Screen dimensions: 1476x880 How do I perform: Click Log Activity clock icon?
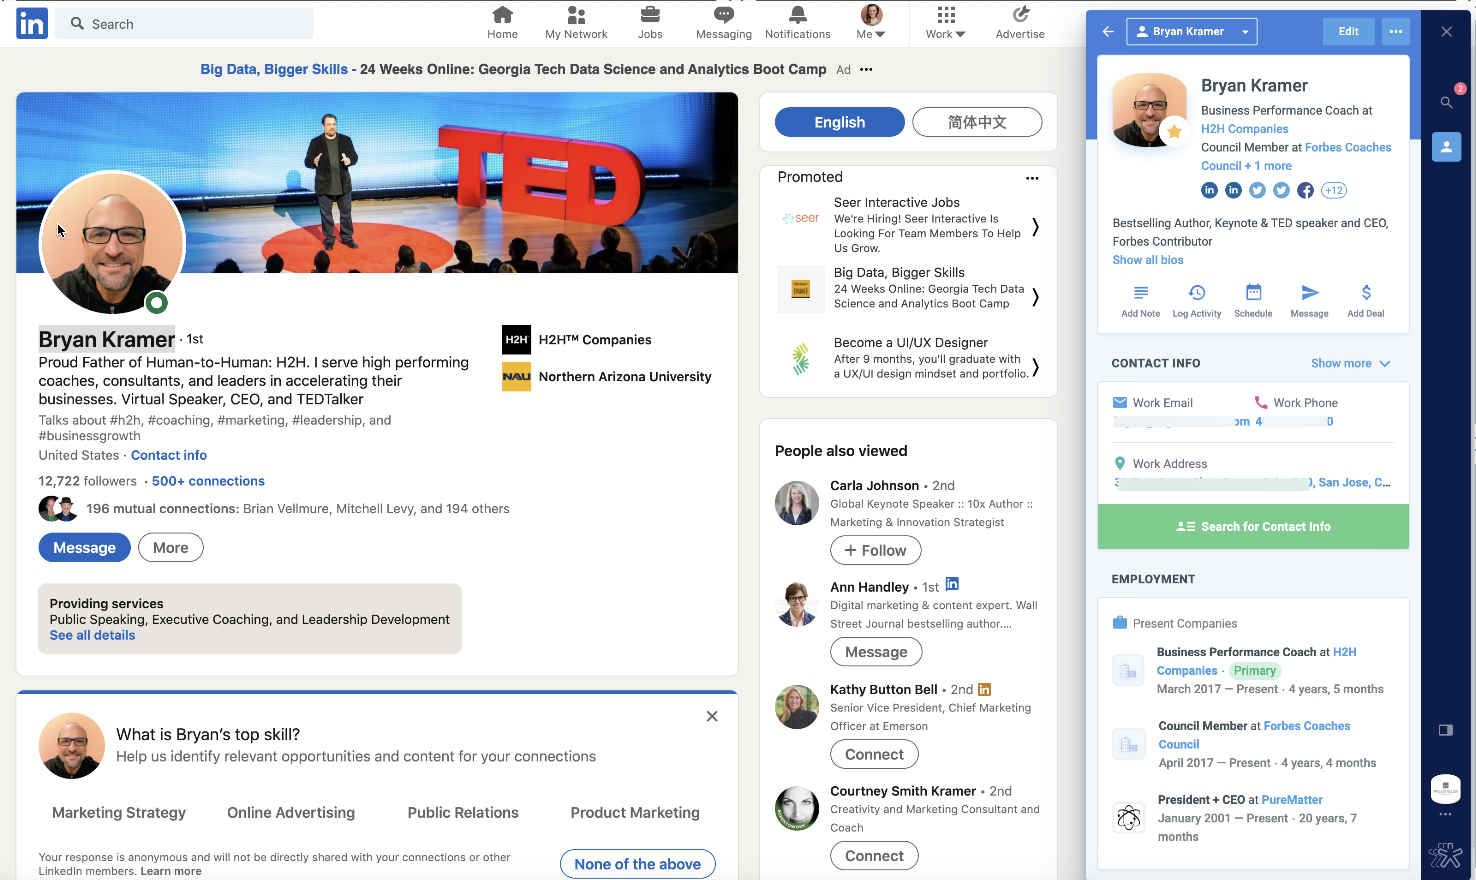pos(1197,293)
